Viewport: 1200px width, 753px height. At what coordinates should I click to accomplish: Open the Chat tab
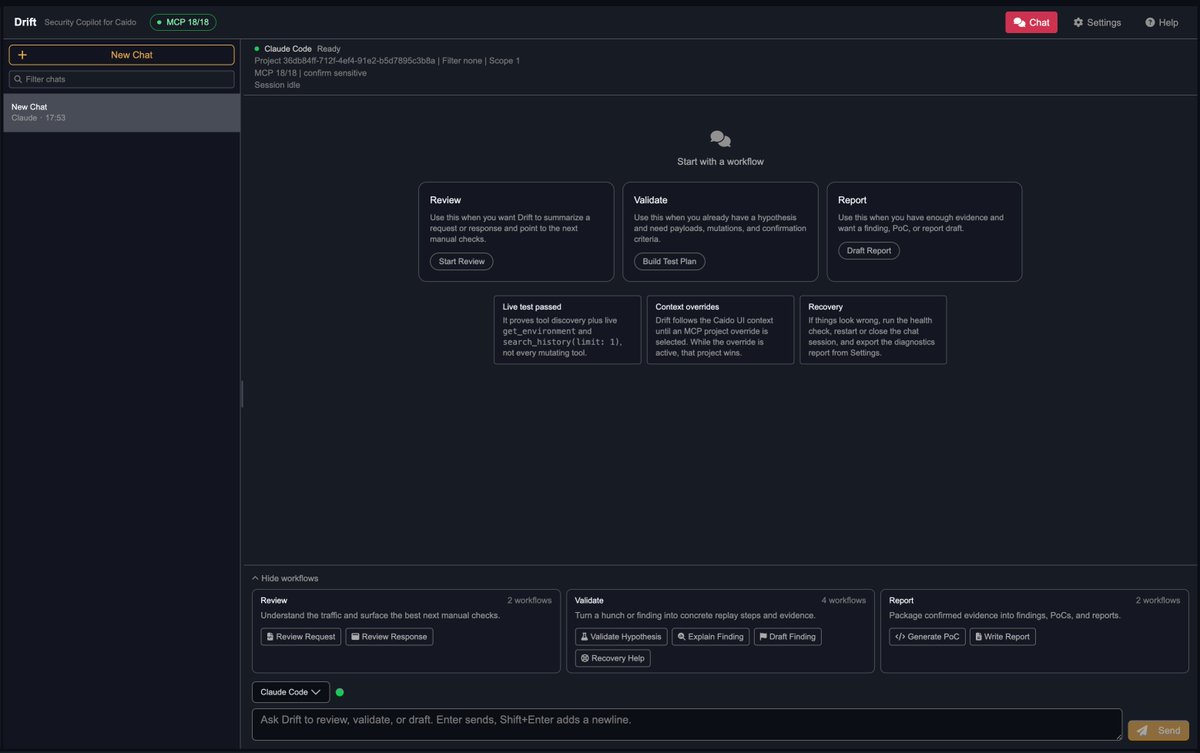tap(1031, 22)
